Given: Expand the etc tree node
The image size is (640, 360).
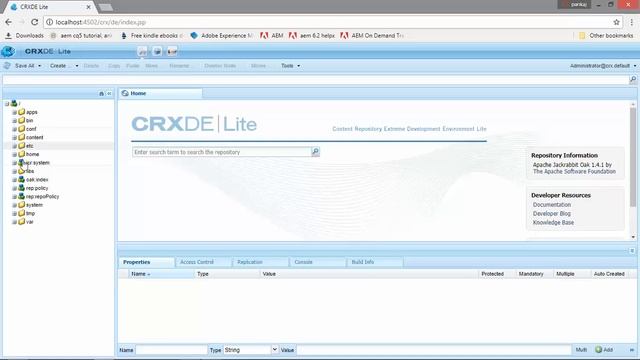Looking at the screenshot, I should click(14, 146).
